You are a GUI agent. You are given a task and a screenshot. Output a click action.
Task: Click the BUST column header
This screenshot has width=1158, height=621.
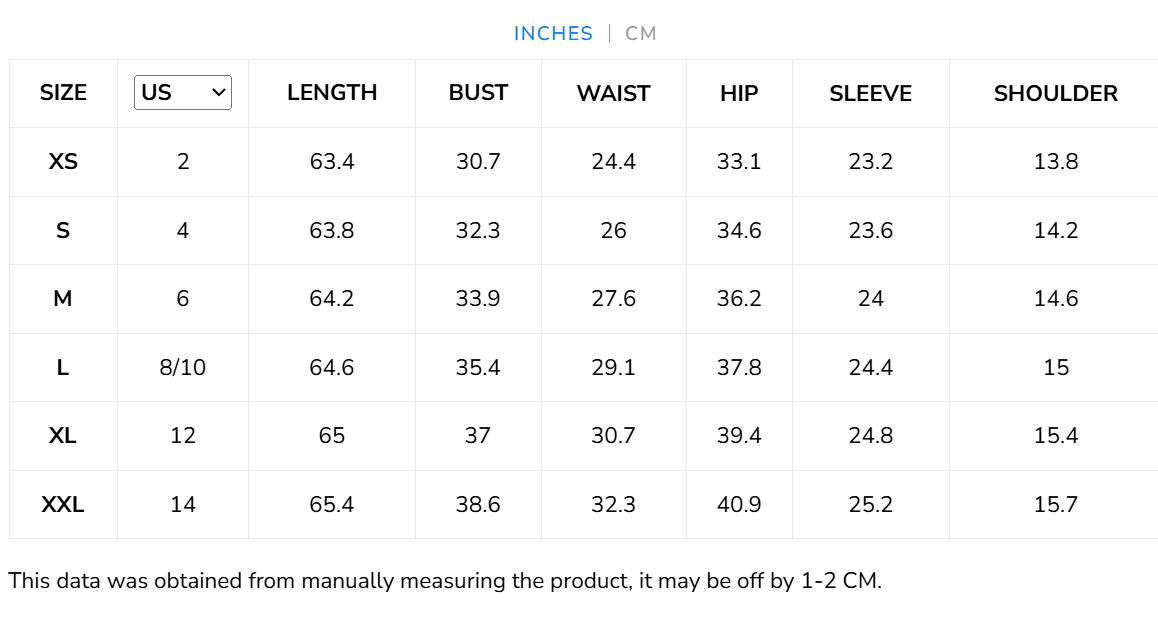tap(478, 93)
